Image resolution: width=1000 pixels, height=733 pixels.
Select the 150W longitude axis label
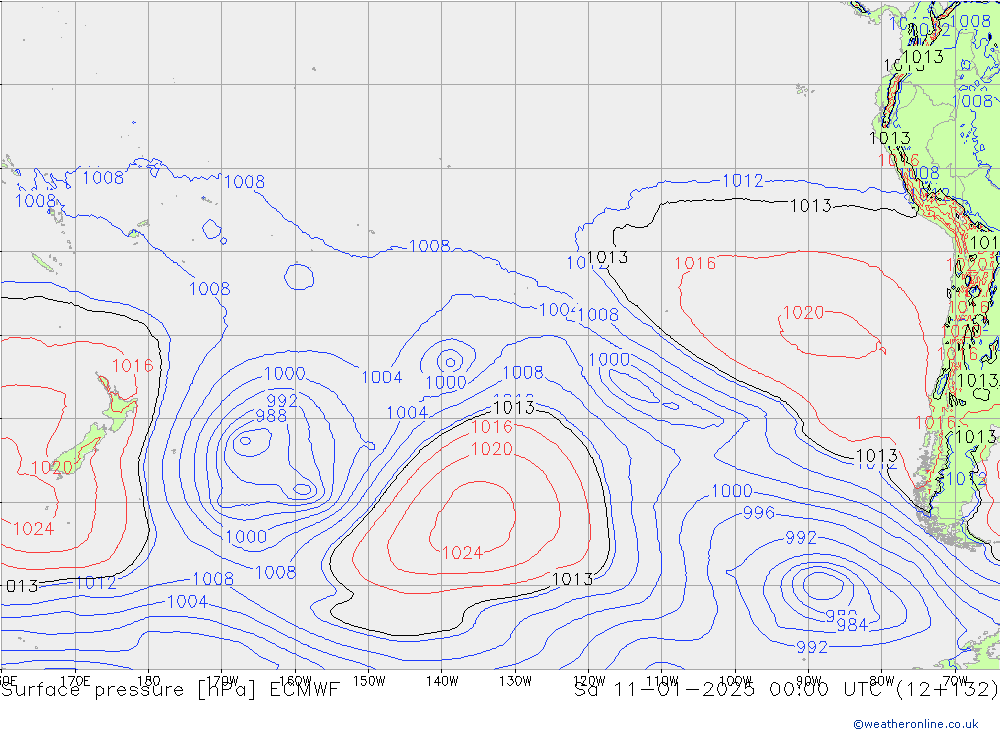pos(369,680)
